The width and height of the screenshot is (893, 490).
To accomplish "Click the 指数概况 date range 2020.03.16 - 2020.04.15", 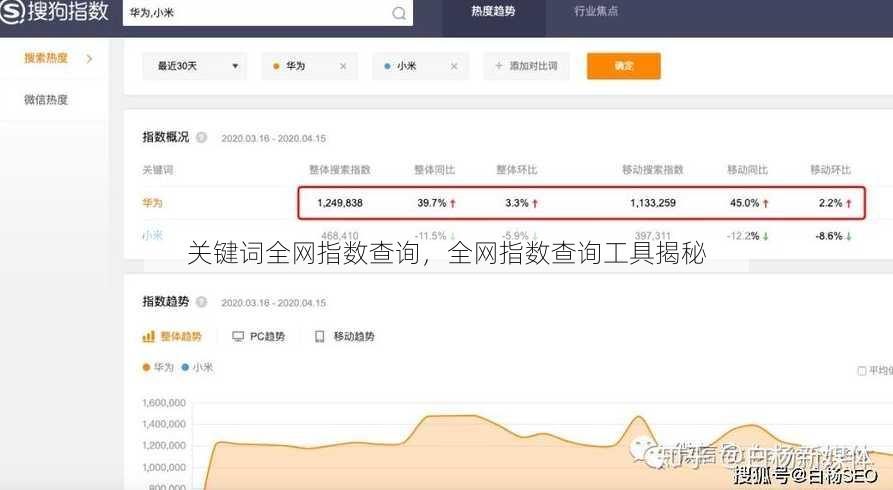I will coord(273,138).
